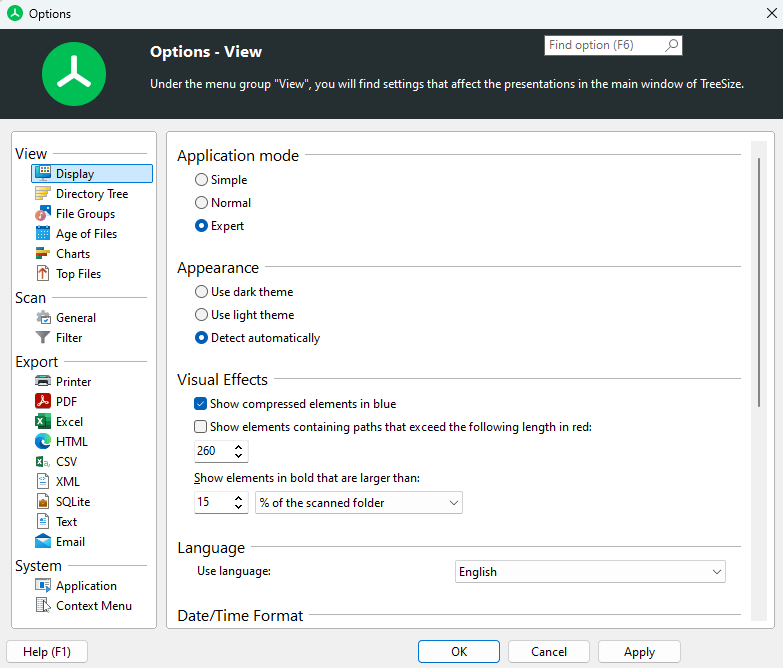Click the Cancel button

pyautogui.click(x=549, y=652)
